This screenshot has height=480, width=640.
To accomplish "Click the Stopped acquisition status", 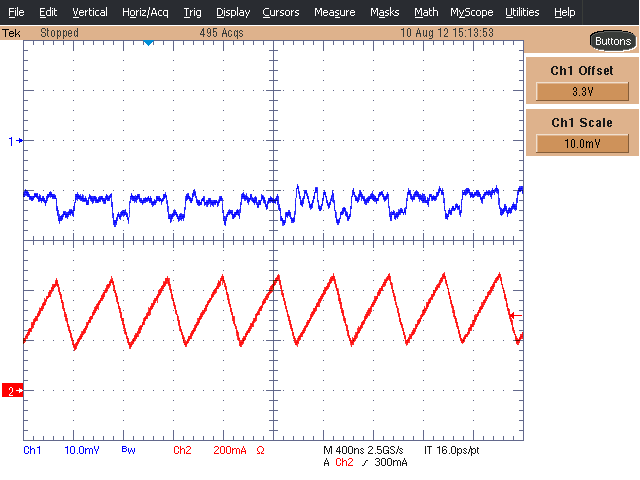I will coord(59,33).
